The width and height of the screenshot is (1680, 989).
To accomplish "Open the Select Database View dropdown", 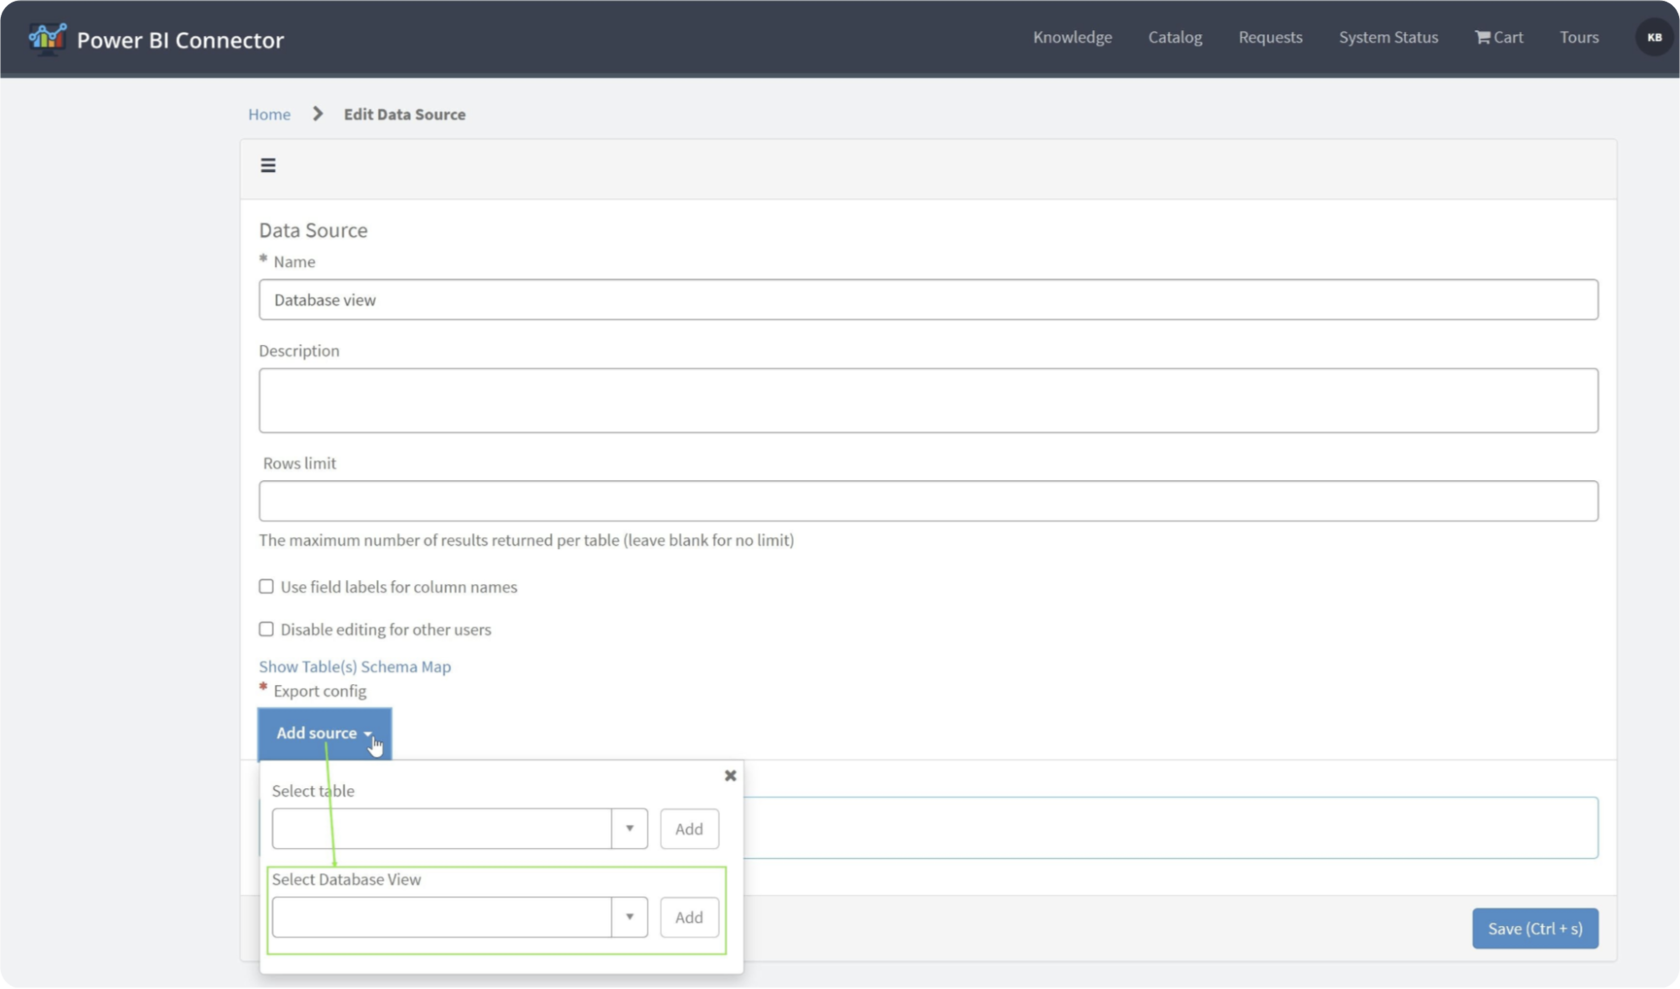I will click(629, 917).
